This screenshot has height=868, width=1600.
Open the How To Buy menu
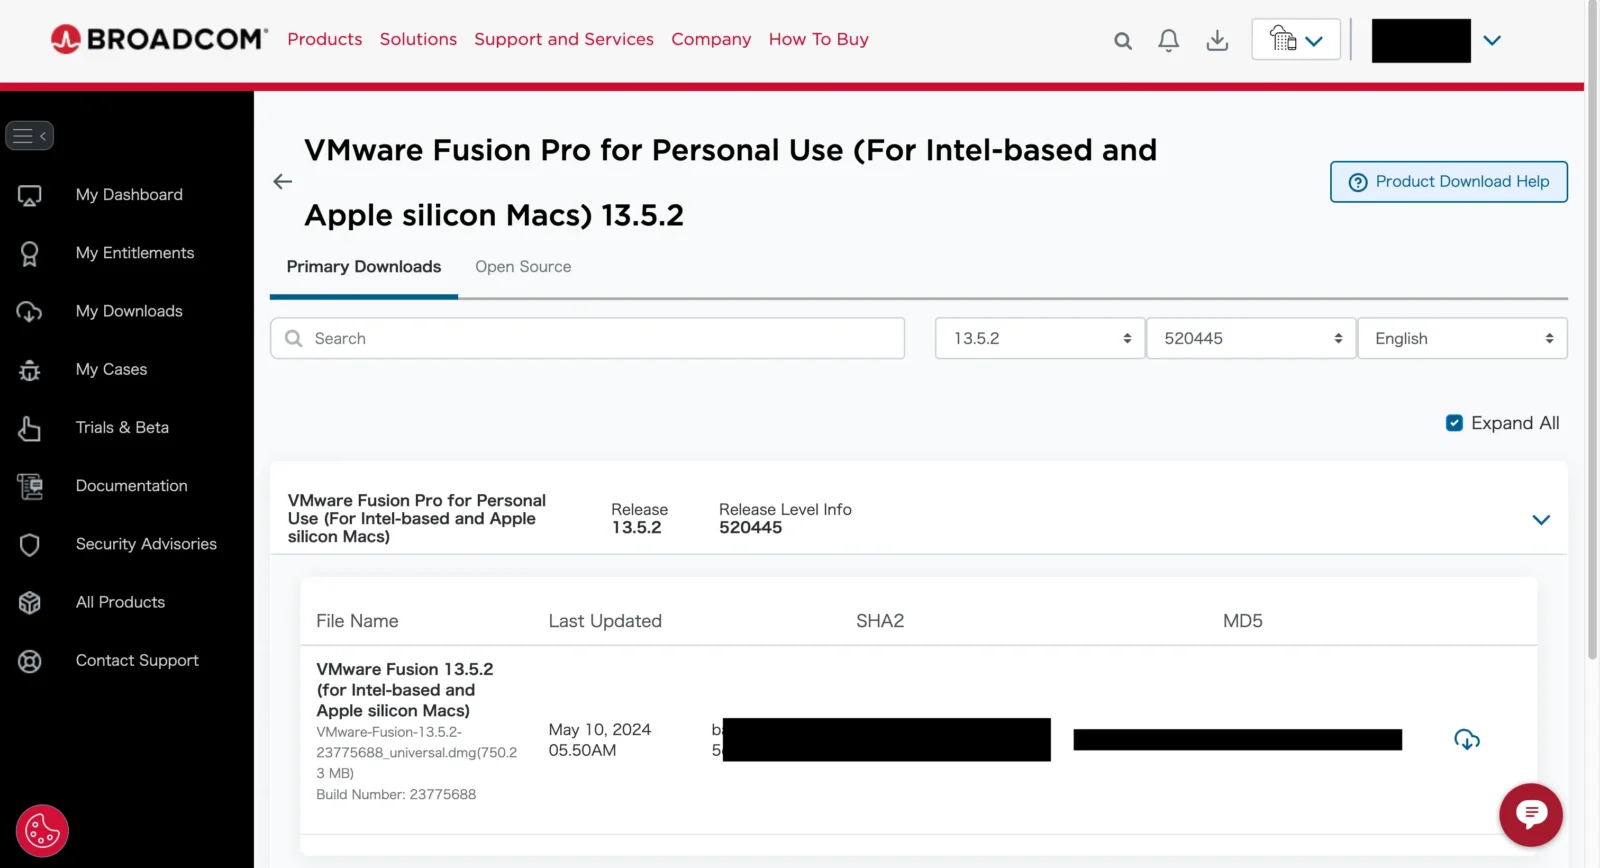[x=819, y=39]
